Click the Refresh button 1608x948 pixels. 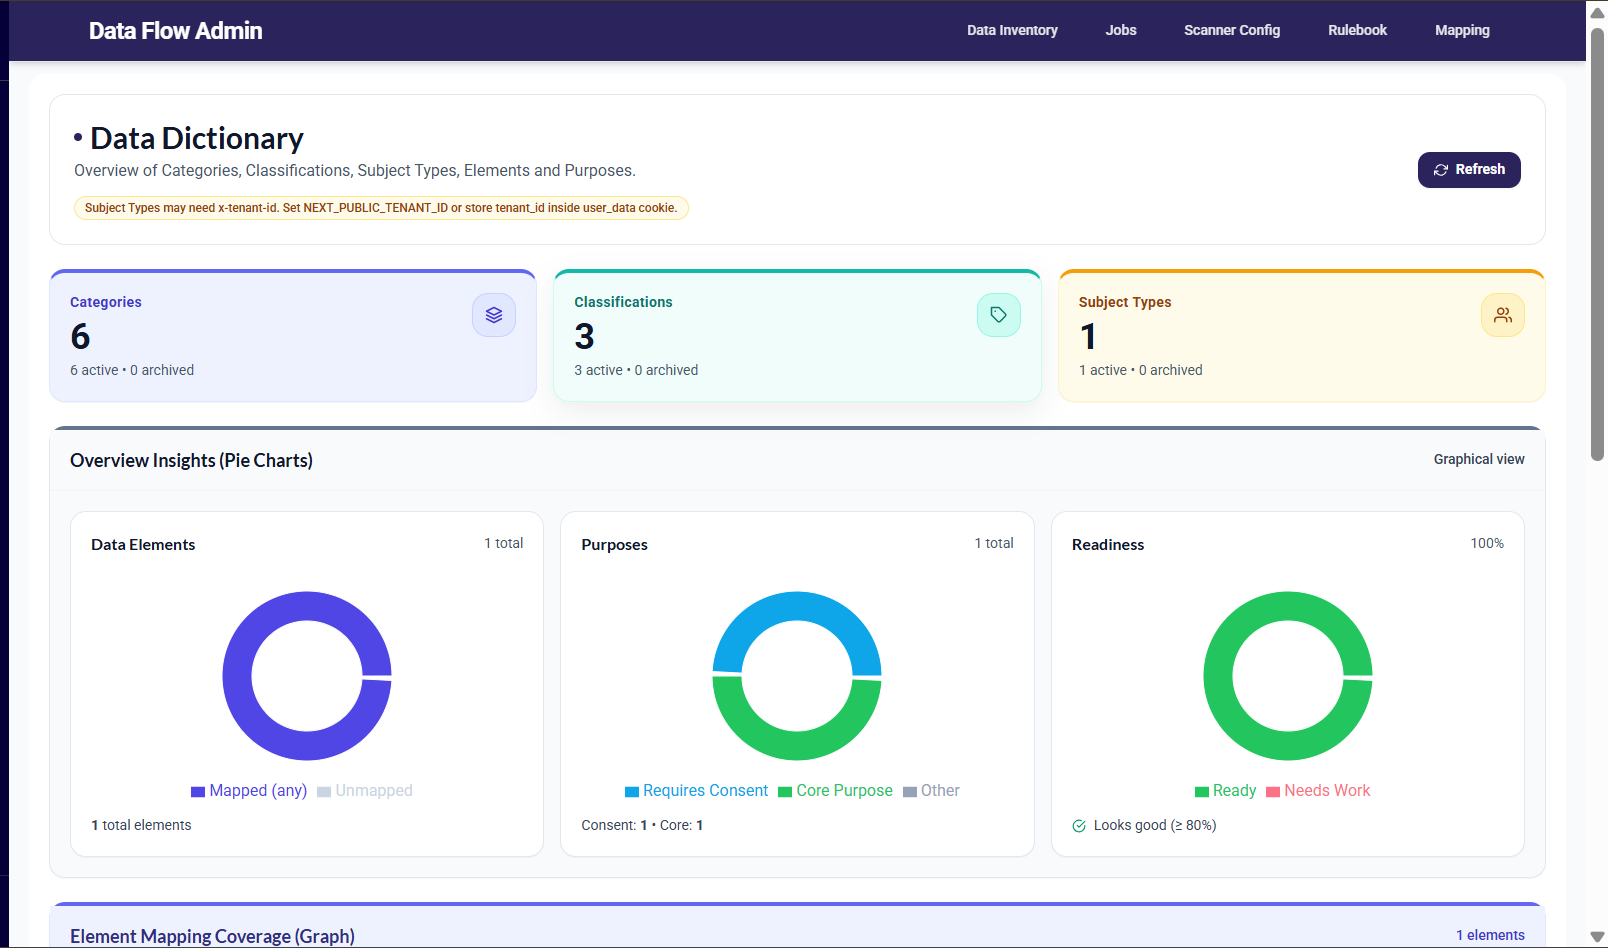[x=1468, y=170]
